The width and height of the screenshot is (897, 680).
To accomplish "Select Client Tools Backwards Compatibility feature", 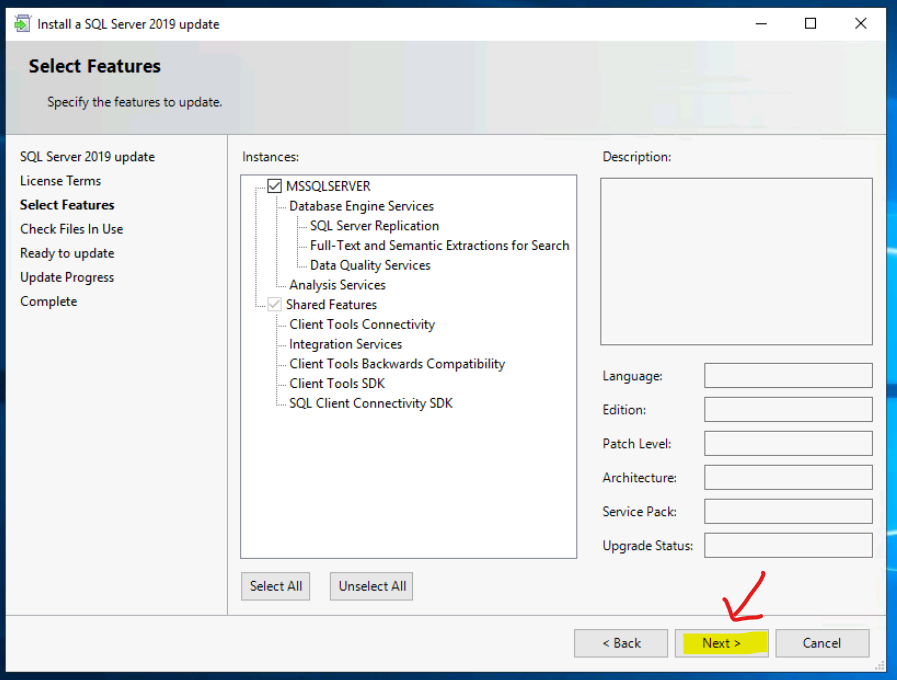I will pos(396,364).
